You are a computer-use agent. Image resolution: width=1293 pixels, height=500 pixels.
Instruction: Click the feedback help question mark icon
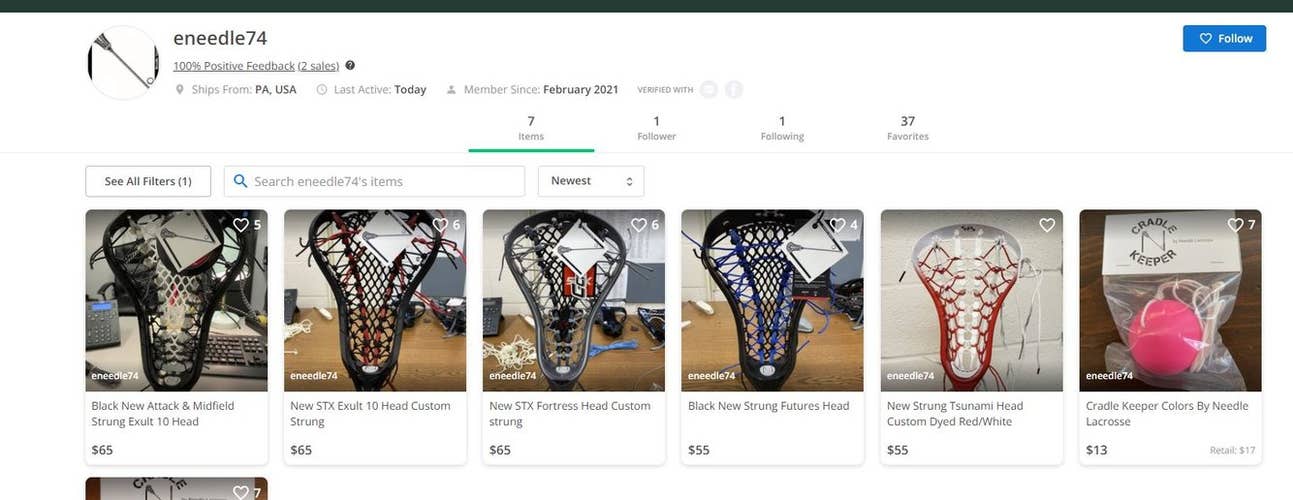point(350,65)
